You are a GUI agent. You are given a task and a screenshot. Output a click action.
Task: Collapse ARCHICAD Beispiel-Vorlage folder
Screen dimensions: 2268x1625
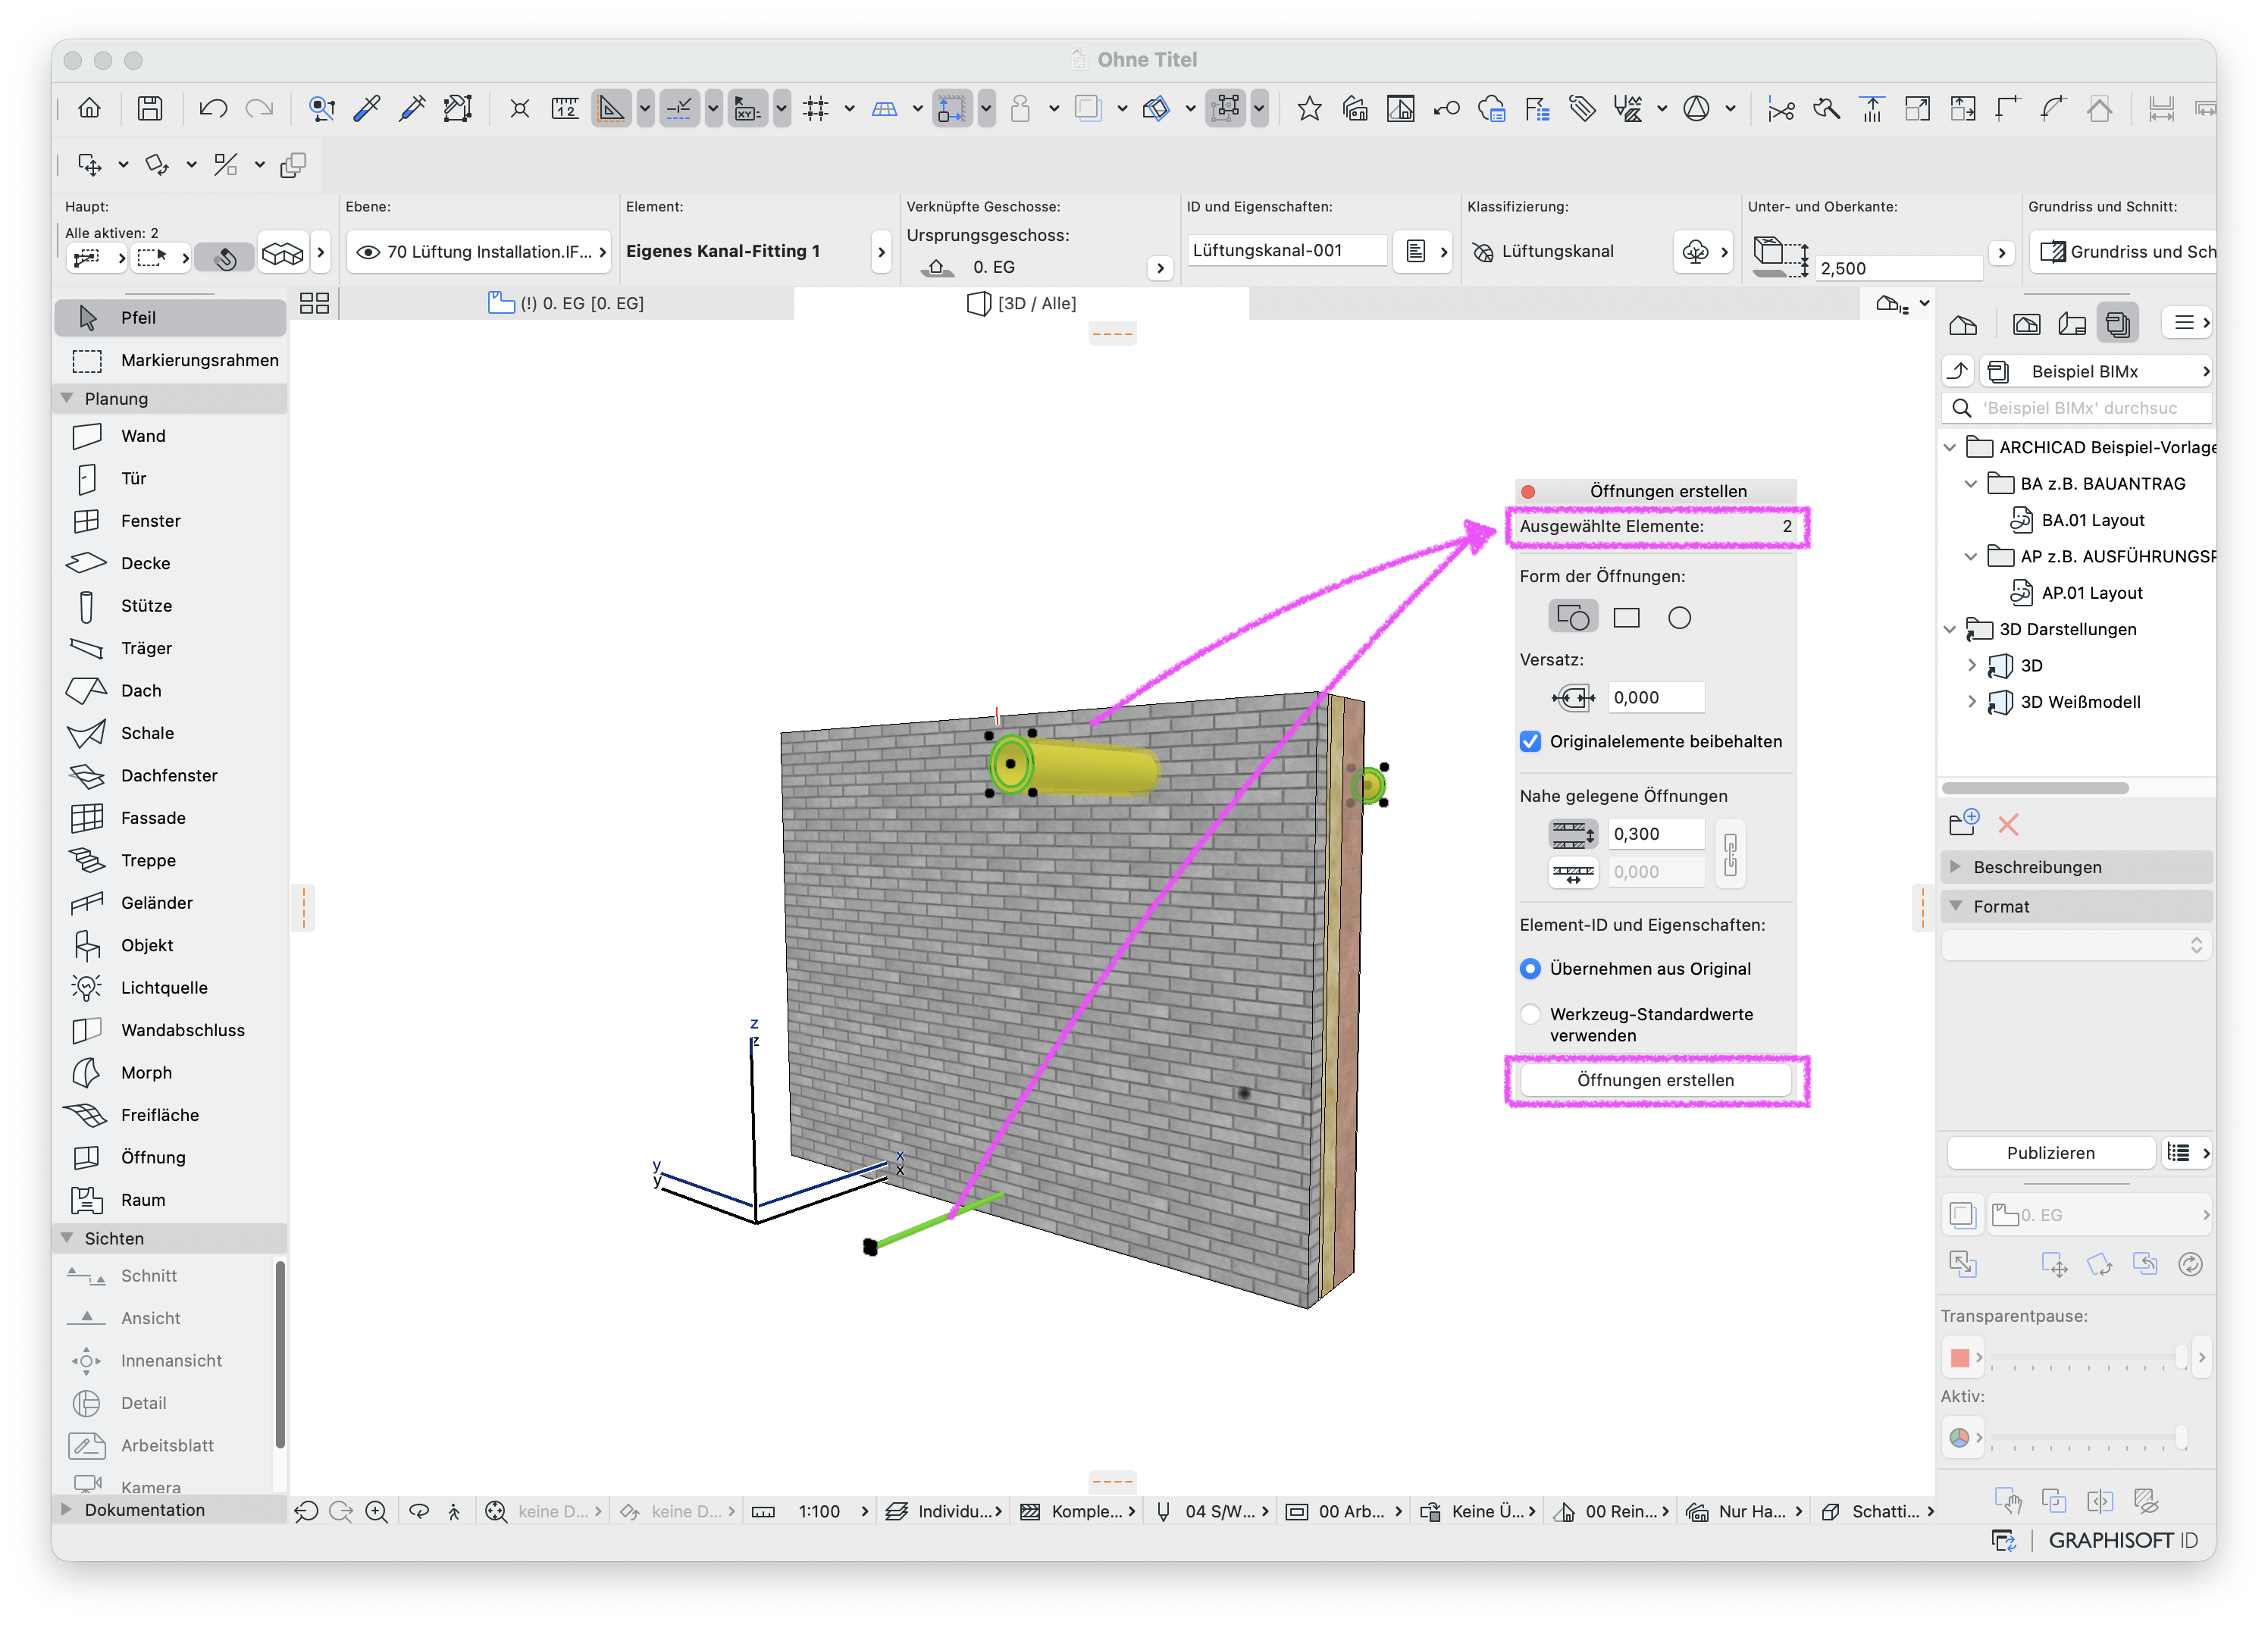click(x=1950, y=448)
